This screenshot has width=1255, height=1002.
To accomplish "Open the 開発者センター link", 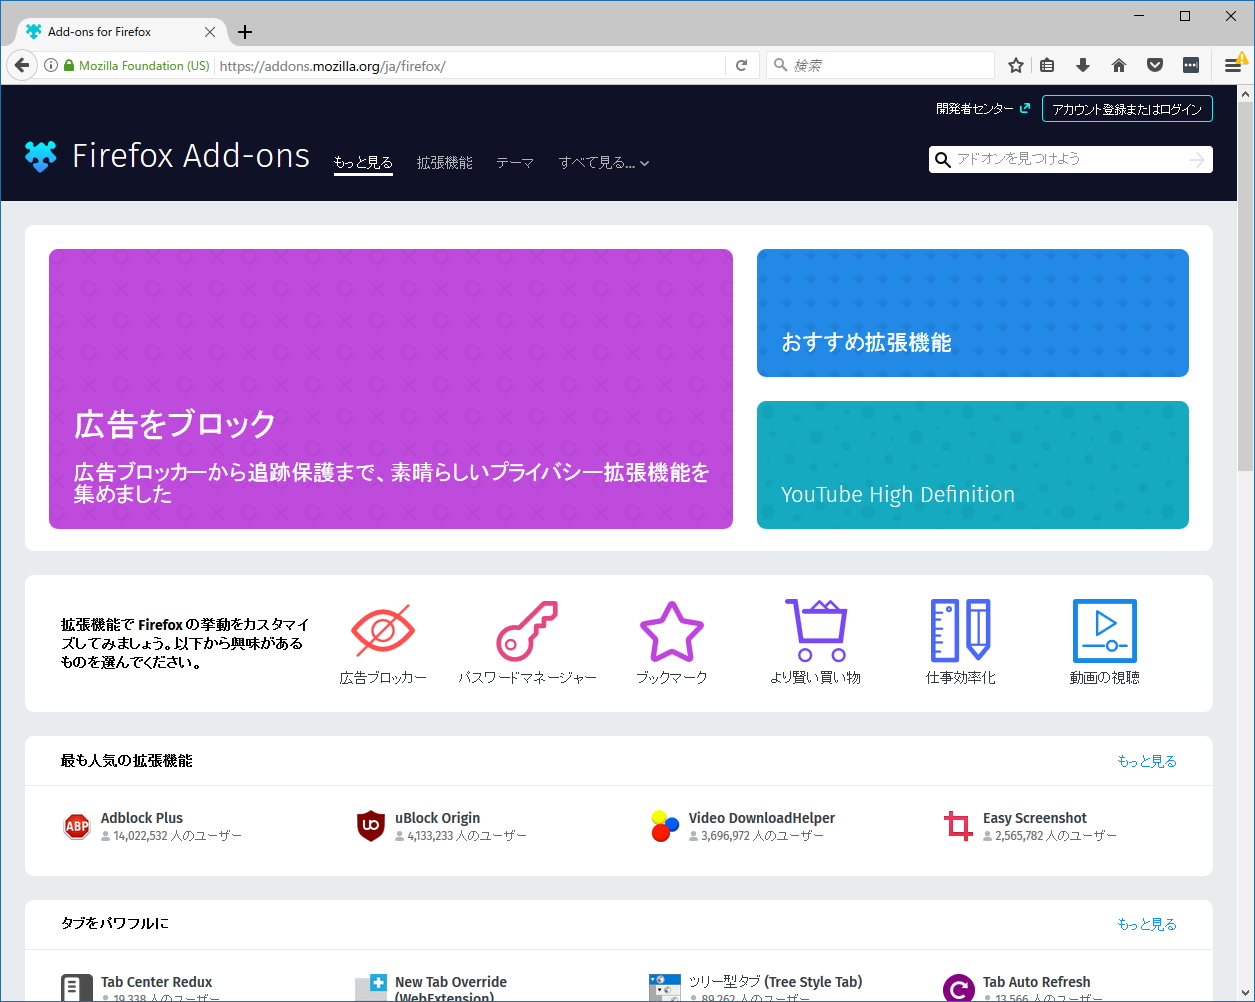I will (977, 109).
